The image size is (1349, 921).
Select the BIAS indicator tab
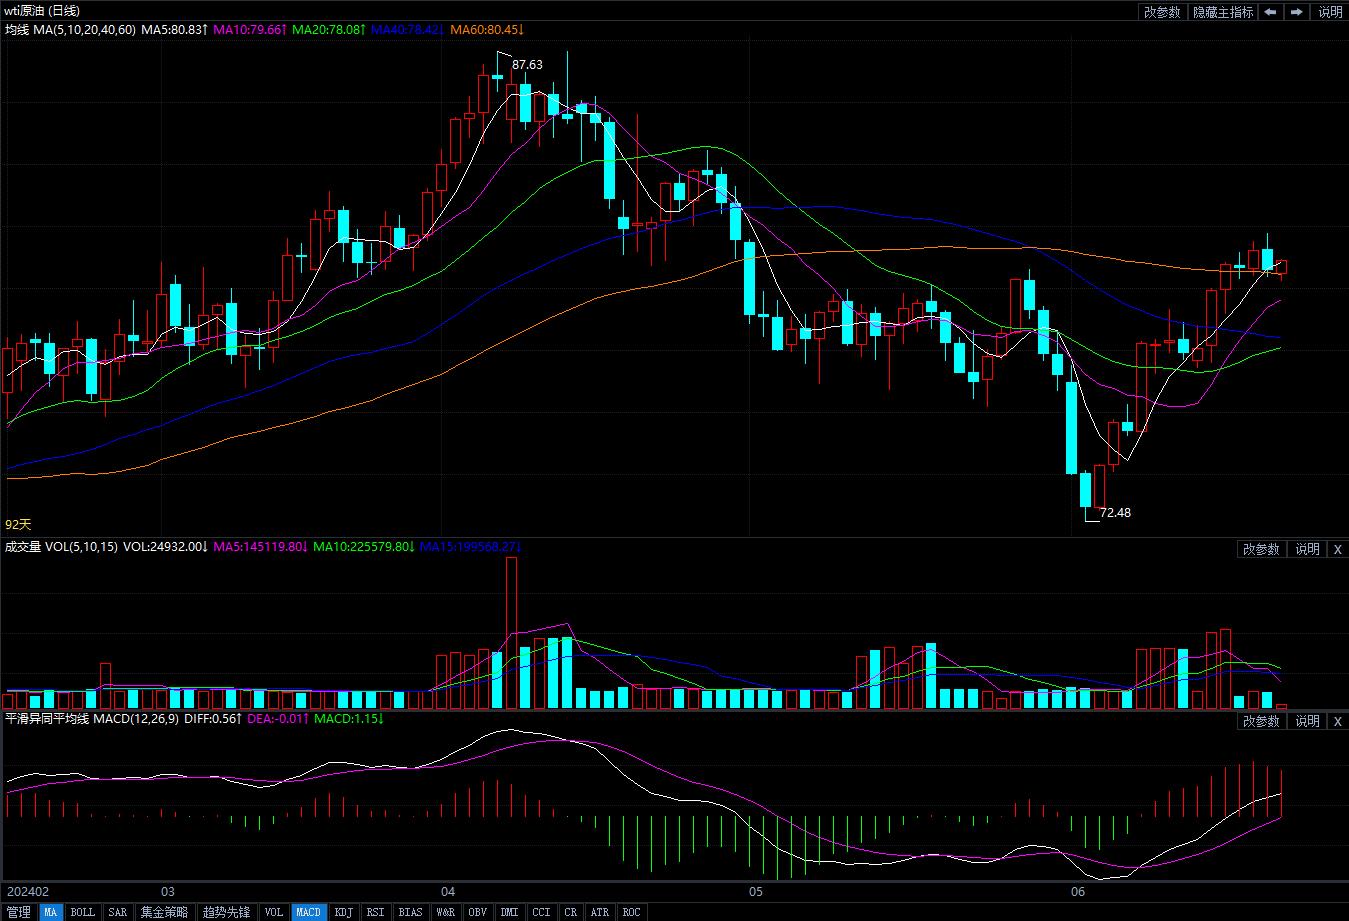(x=410, y=912)
